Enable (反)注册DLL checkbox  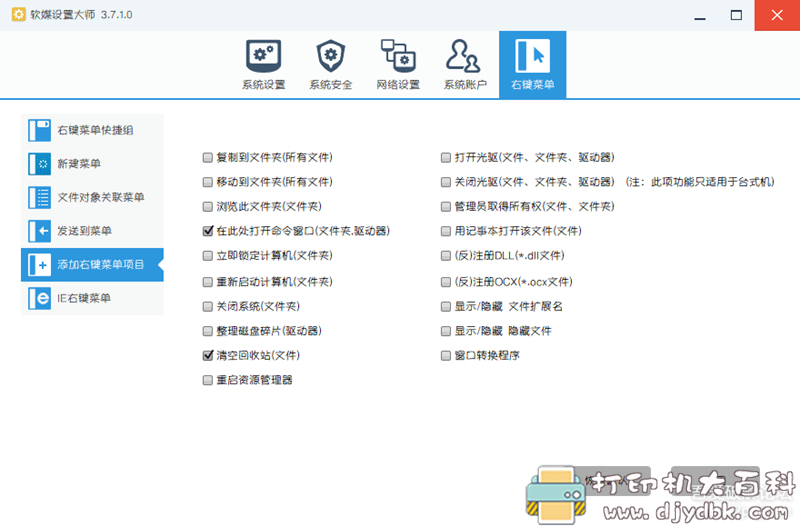[445, 256]
